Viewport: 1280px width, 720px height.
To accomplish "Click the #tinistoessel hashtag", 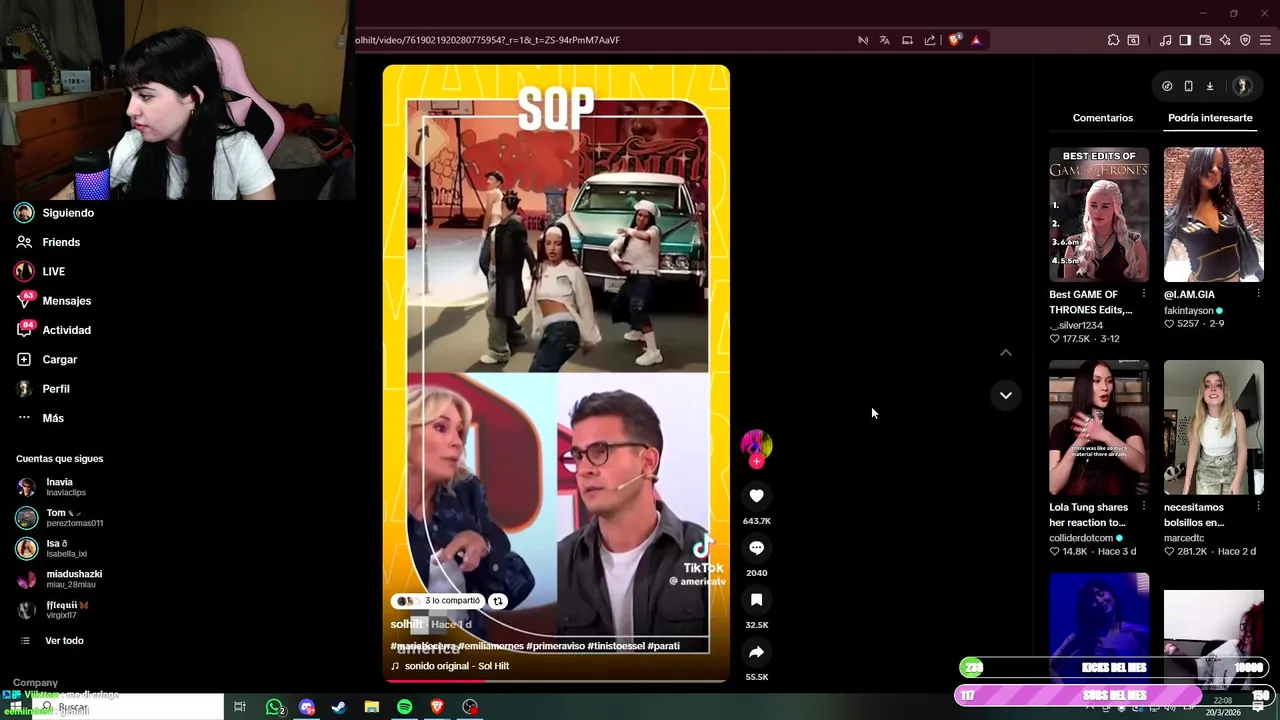I will click(x=616, y=646).
